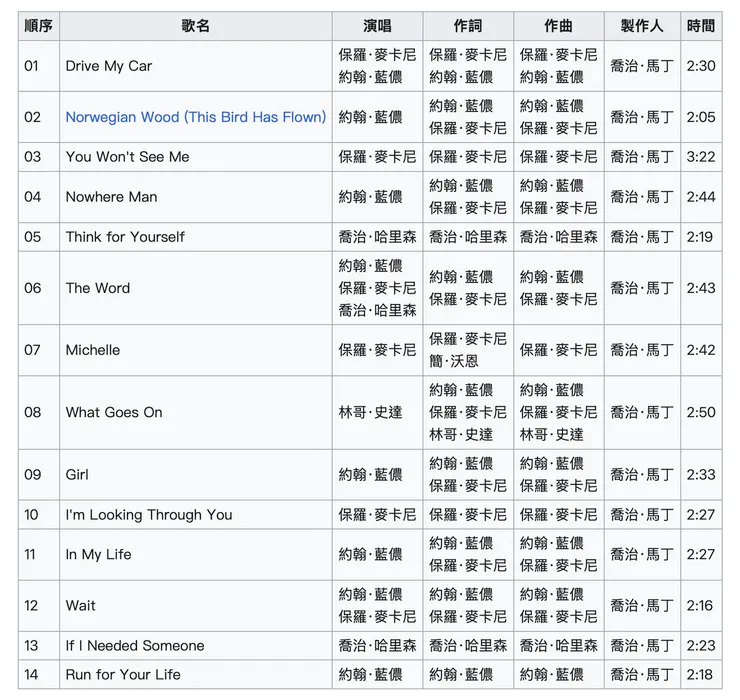
Task: Click 保羅·麥卡尼 performer in You Won't See Me row
Action: tap(377, 157)
